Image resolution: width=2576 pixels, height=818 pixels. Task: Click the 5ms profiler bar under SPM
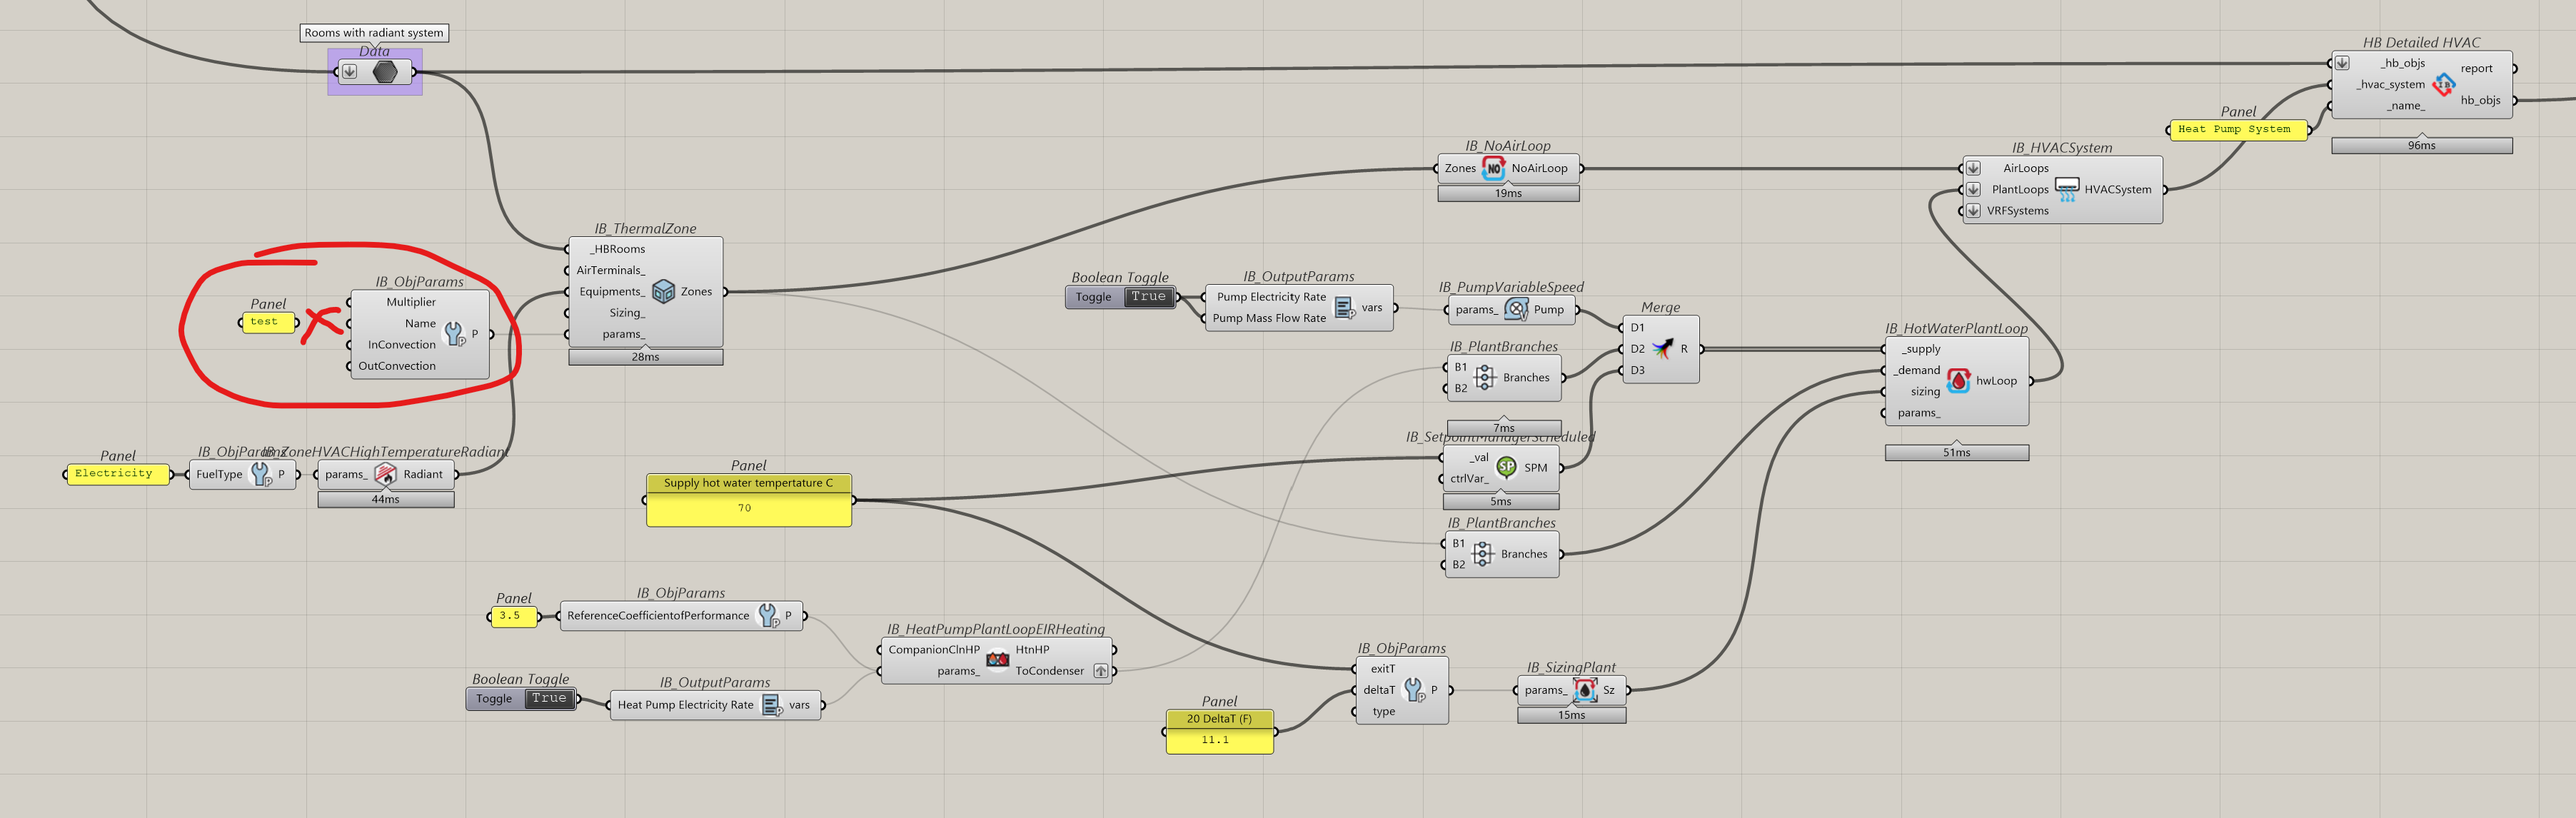pos(1500,502)
